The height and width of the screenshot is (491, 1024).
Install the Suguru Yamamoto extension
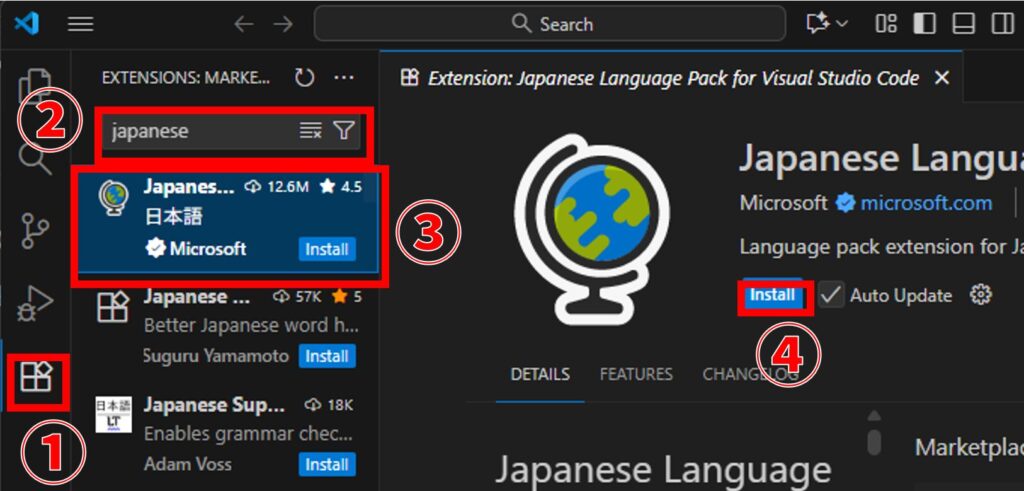pyautogui.click(x=327, y=356)
